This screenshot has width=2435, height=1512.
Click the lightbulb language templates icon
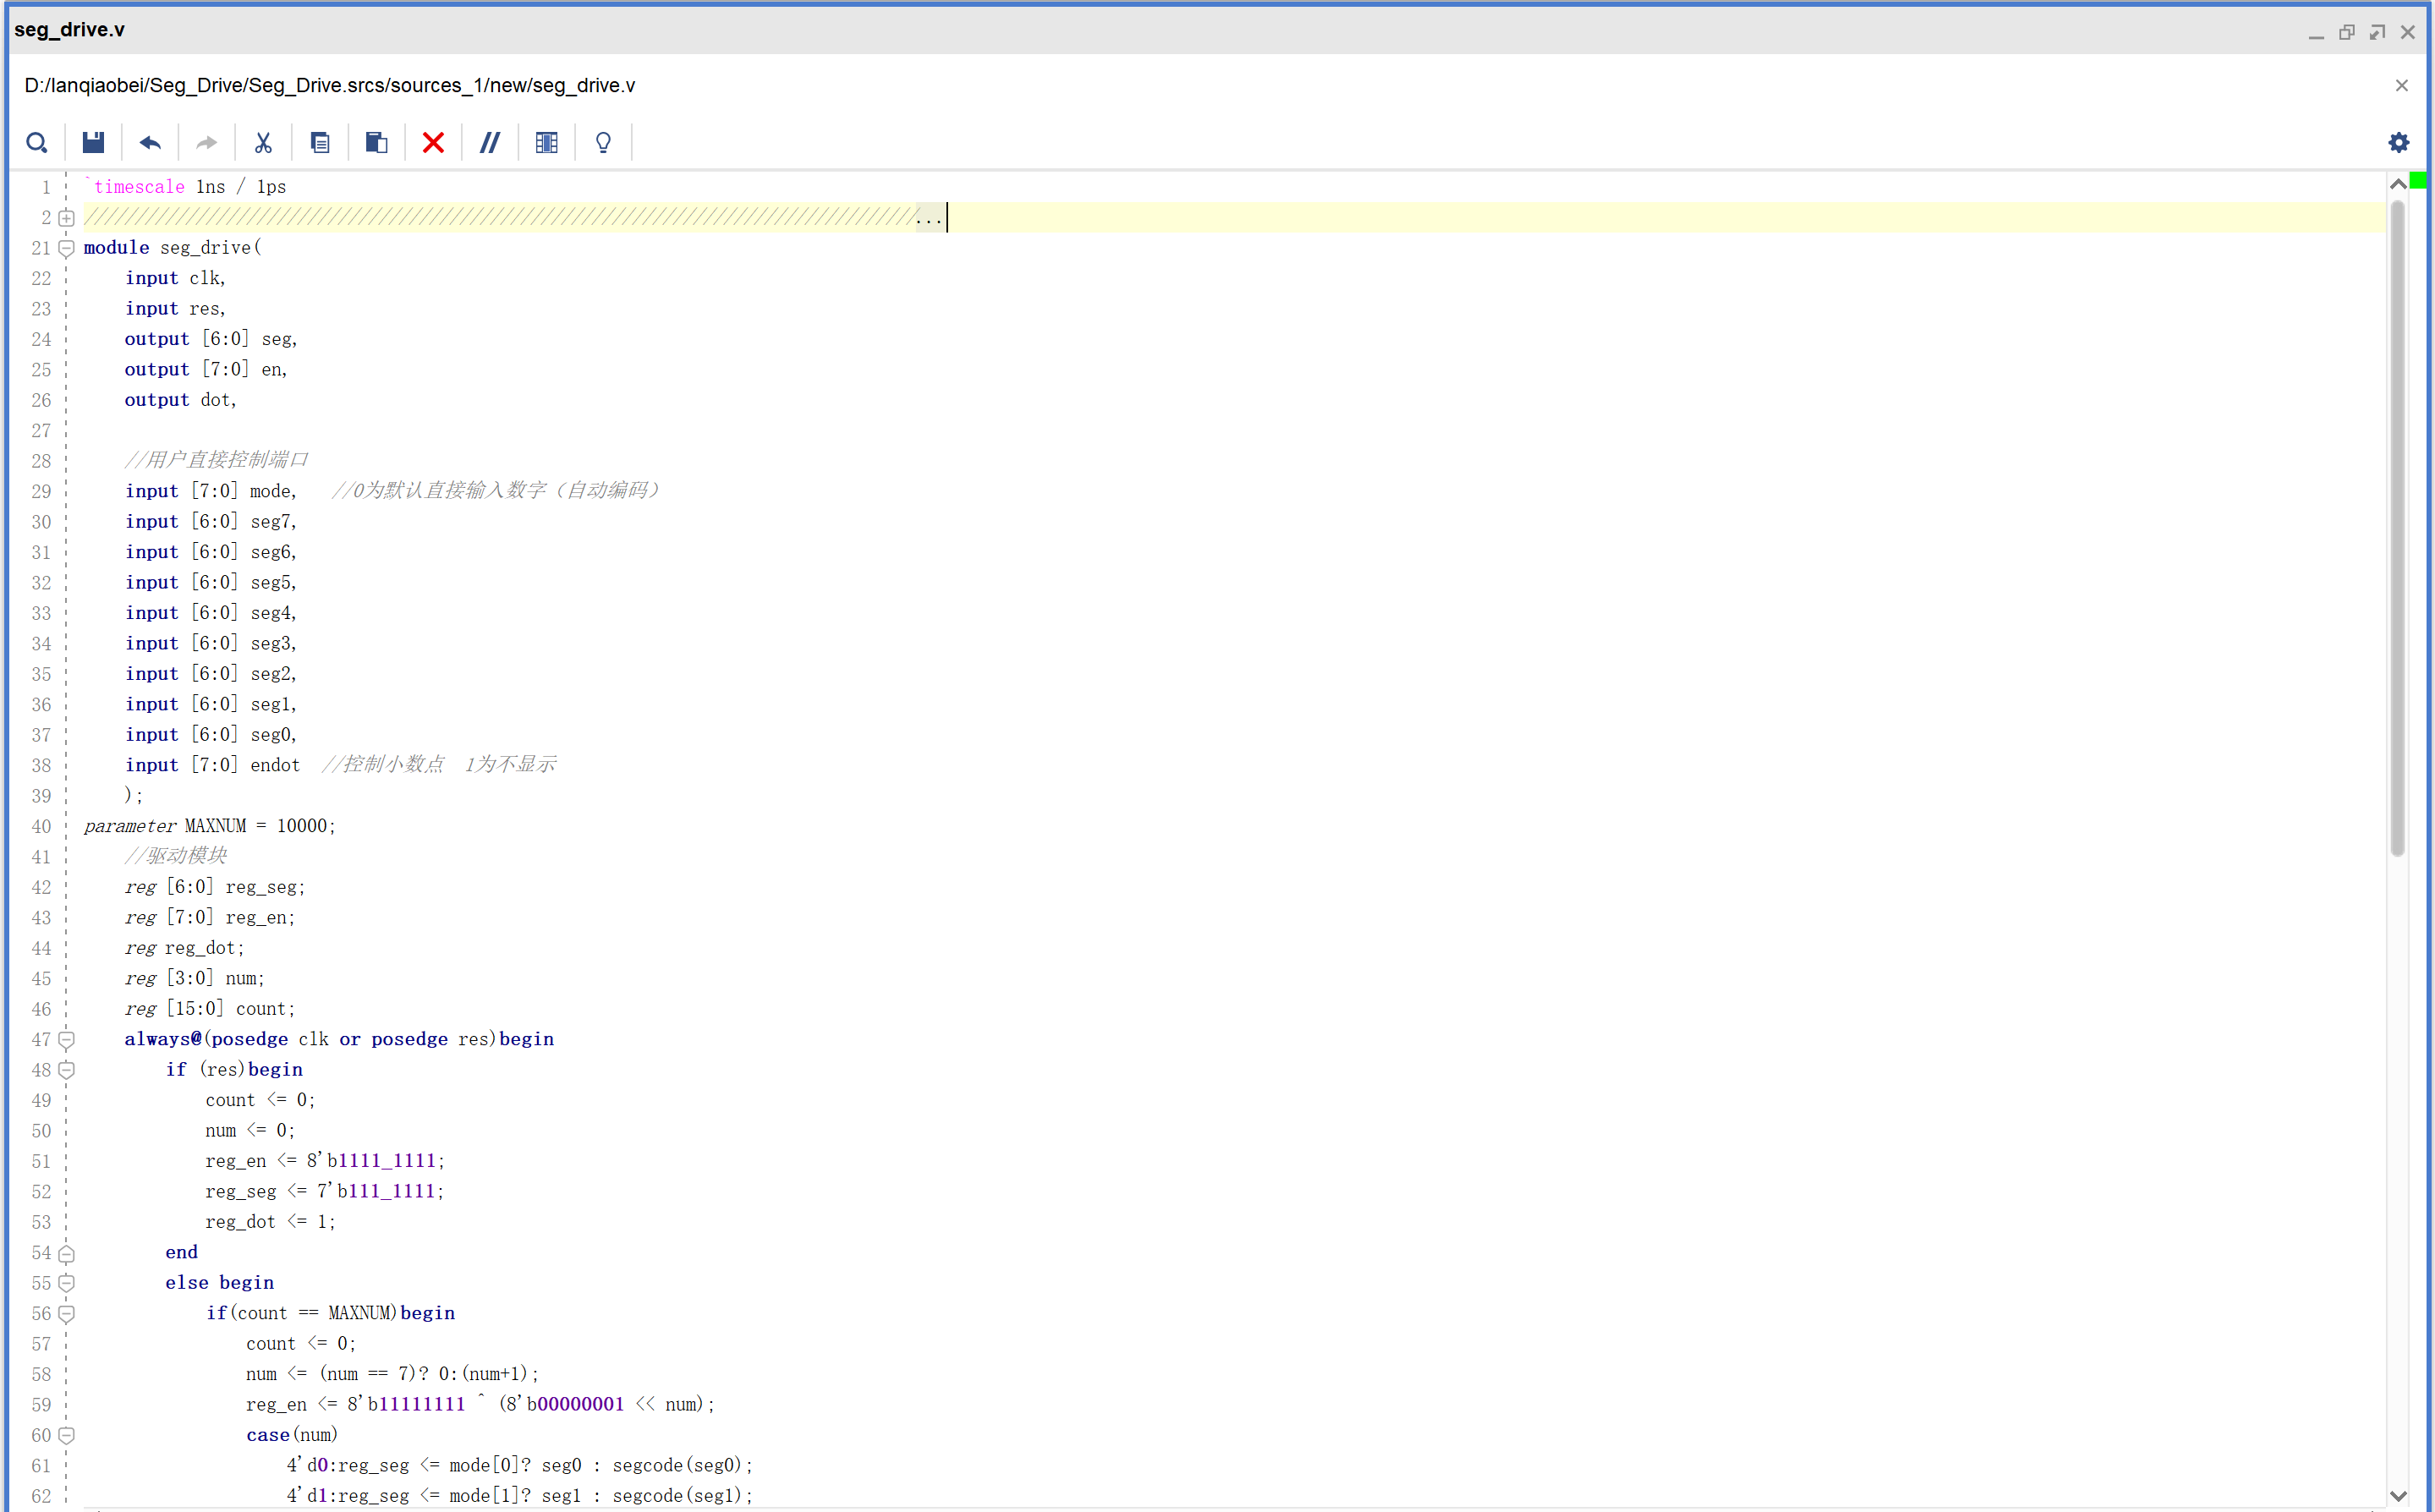click(603, 143)
